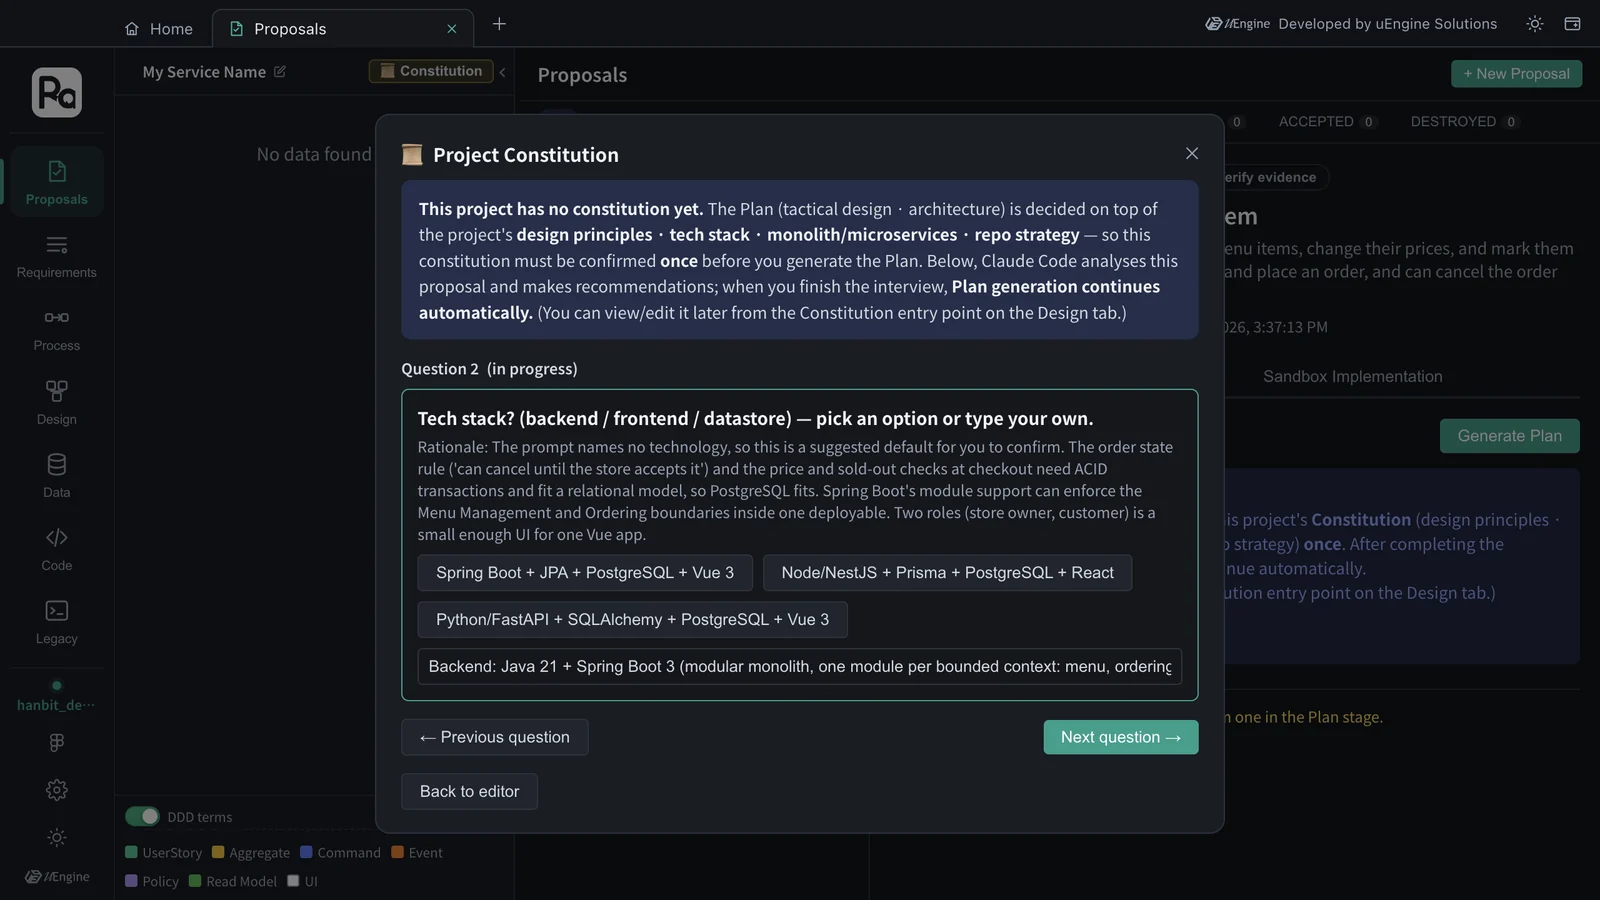Open the settings gear in sidebar
This screenshot has height=900, width=1600.
click(57, 790)
